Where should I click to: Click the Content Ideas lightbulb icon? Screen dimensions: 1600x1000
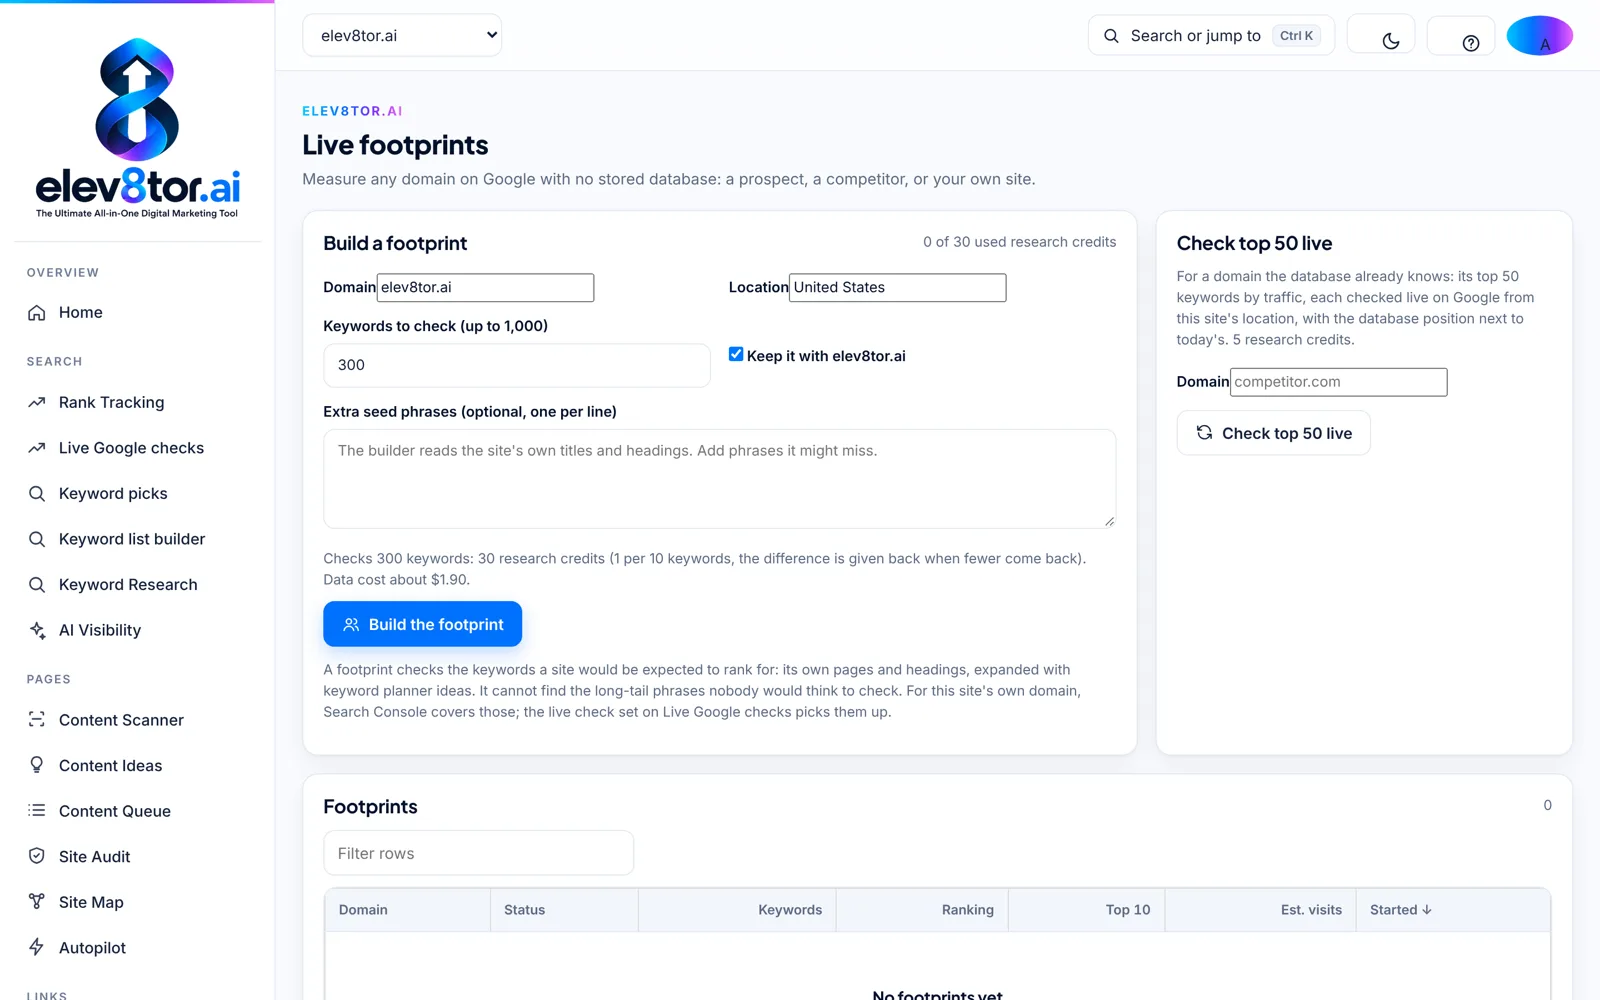37,765
